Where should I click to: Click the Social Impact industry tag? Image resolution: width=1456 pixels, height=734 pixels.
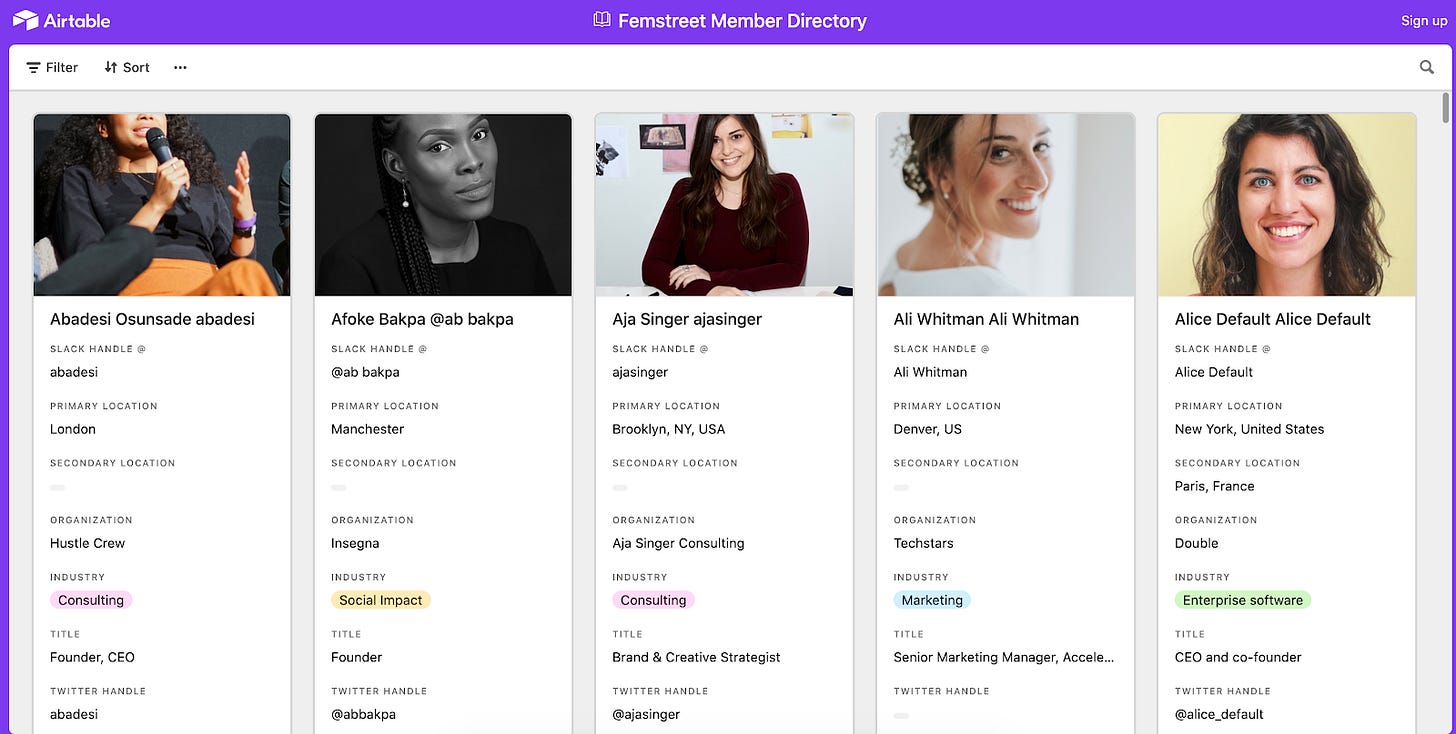[x=380, y=600]
